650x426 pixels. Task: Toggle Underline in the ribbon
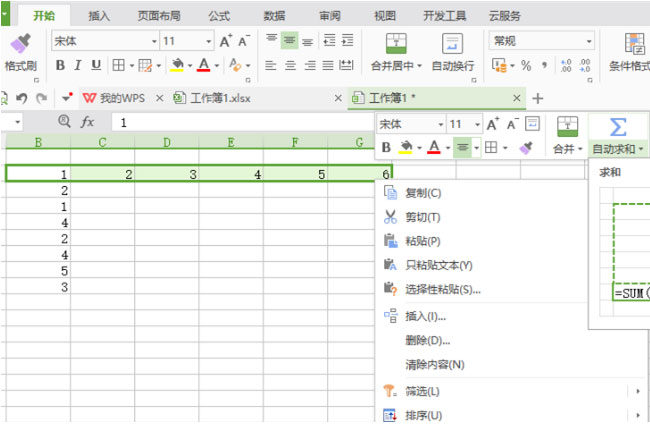click(96, 65)
